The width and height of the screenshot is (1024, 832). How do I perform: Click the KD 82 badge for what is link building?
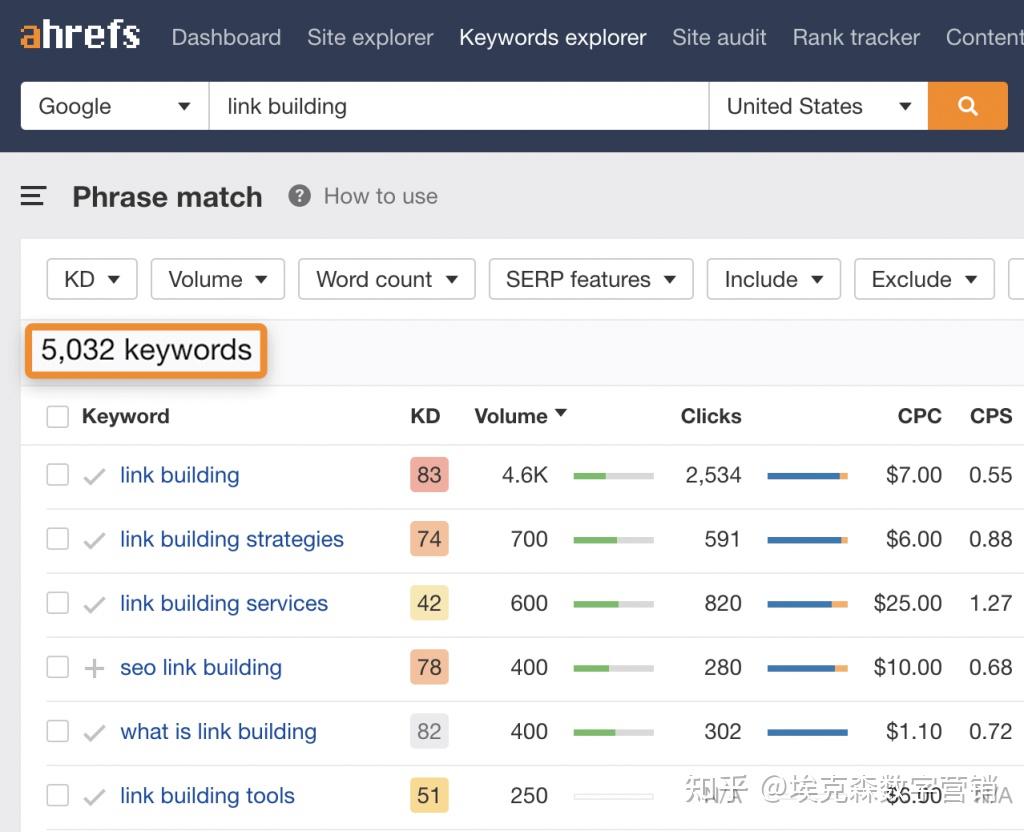click(x=429, y=731)
